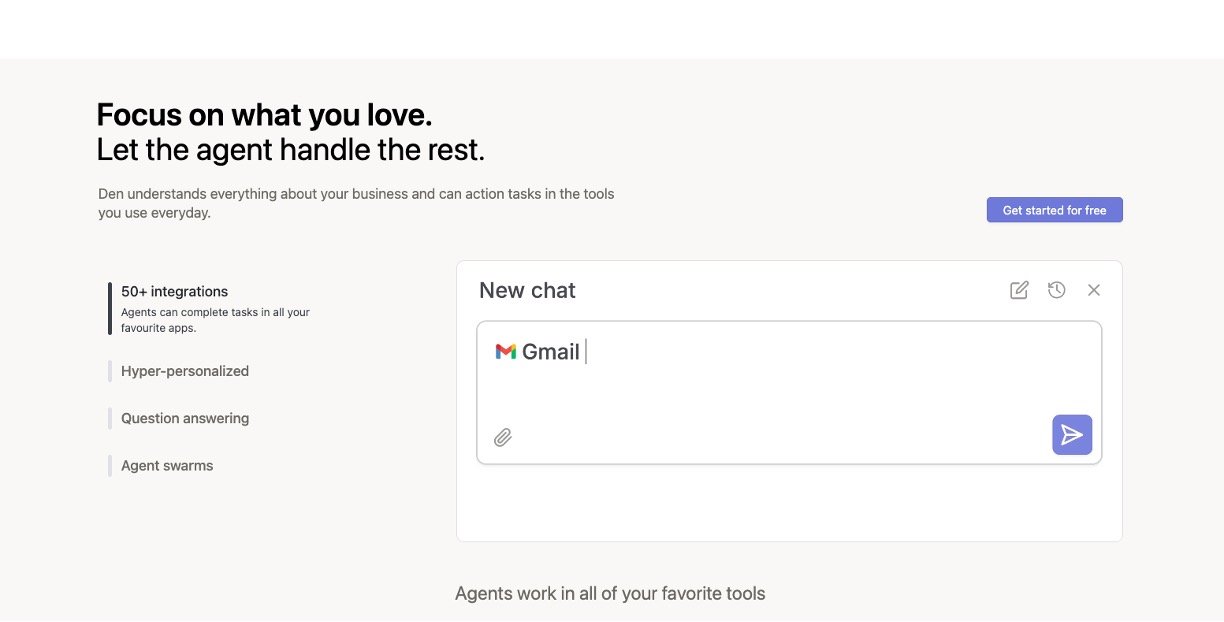Click "Let the agent handle the rest." subheading
This screenshot has width=1224, height=622.
point(290,150)
